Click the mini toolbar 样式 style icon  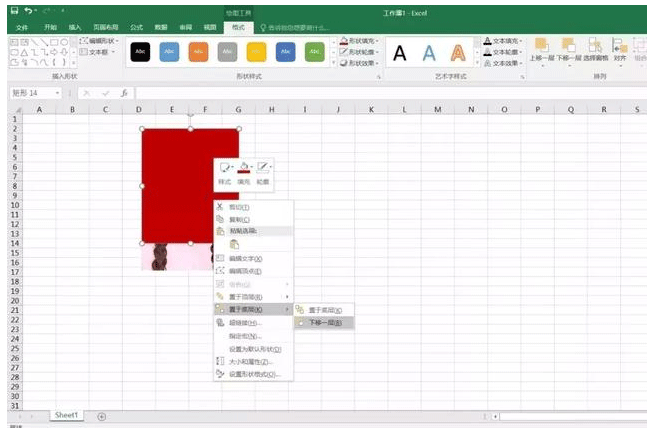pyautogui.click(x=225, y=168)
